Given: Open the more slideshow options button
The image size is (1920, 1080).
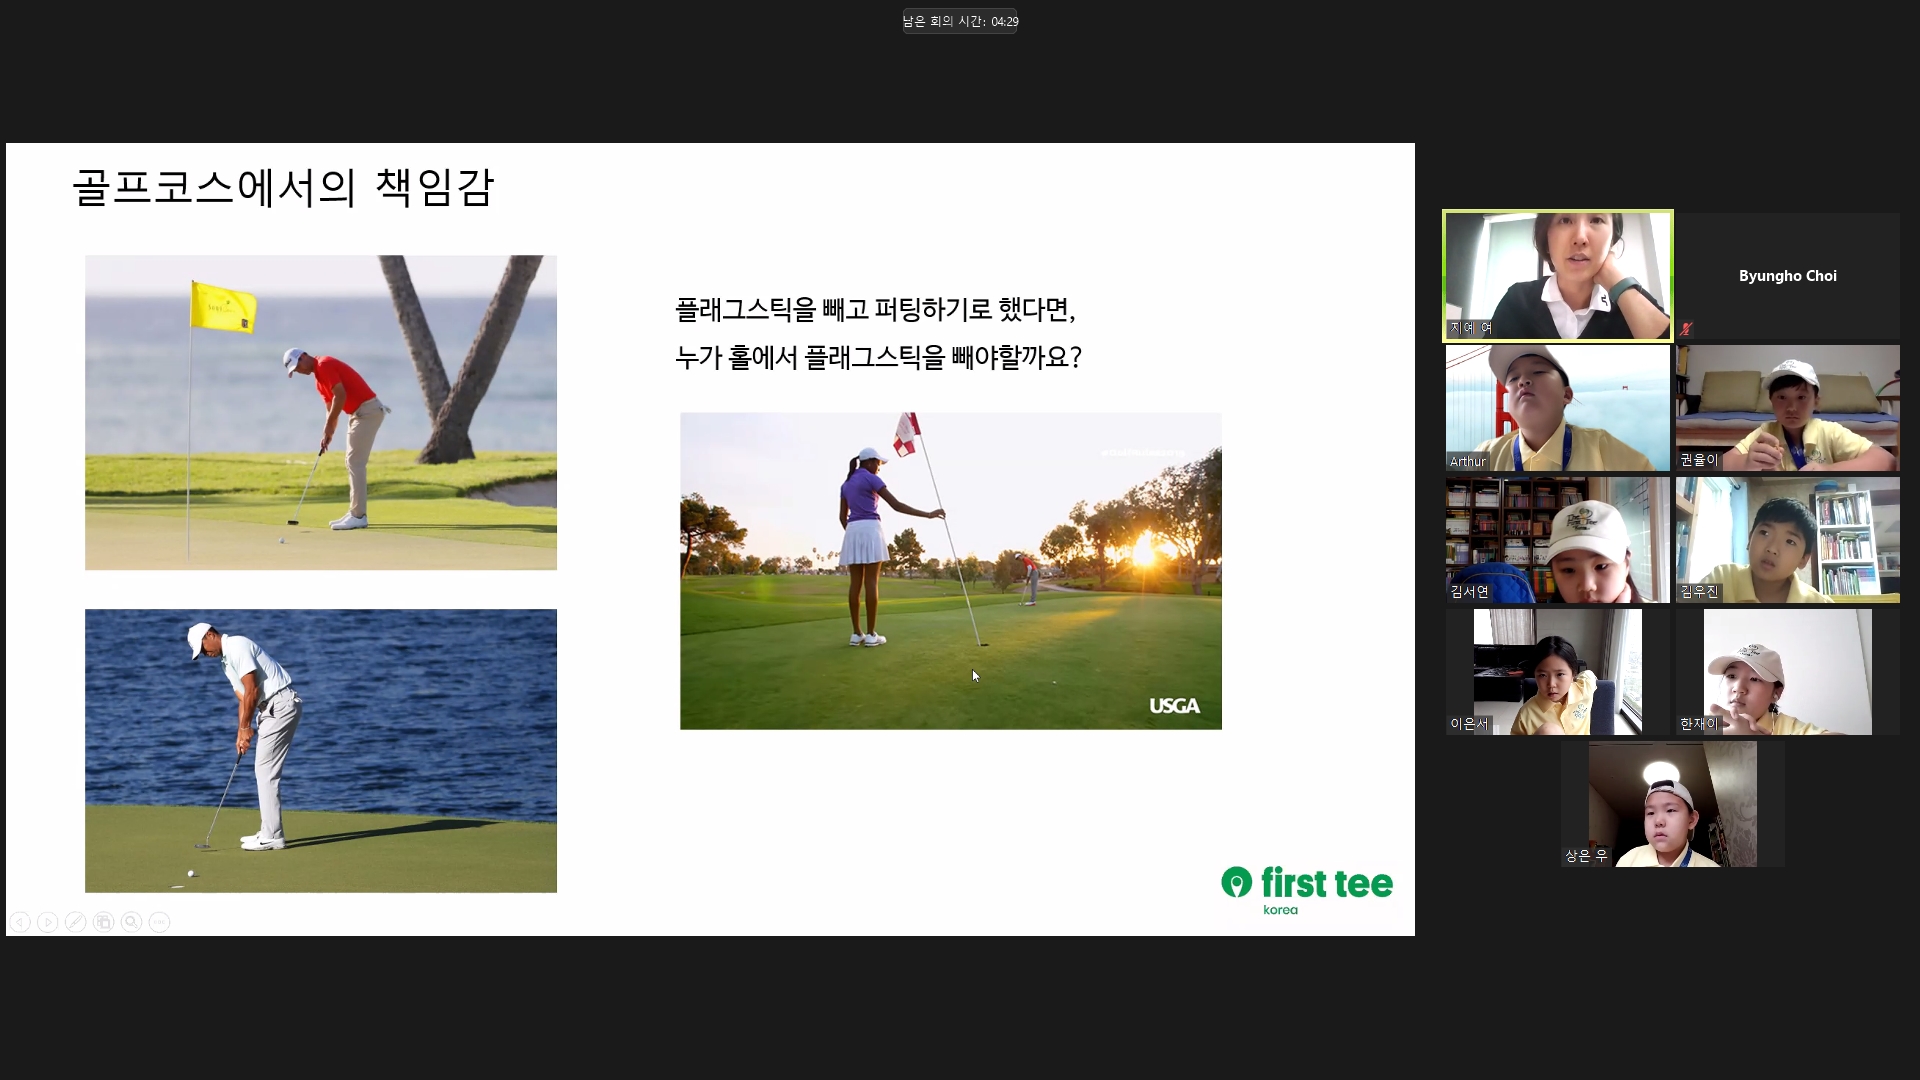Looking at the screenshot, I should tap(159, 922).
